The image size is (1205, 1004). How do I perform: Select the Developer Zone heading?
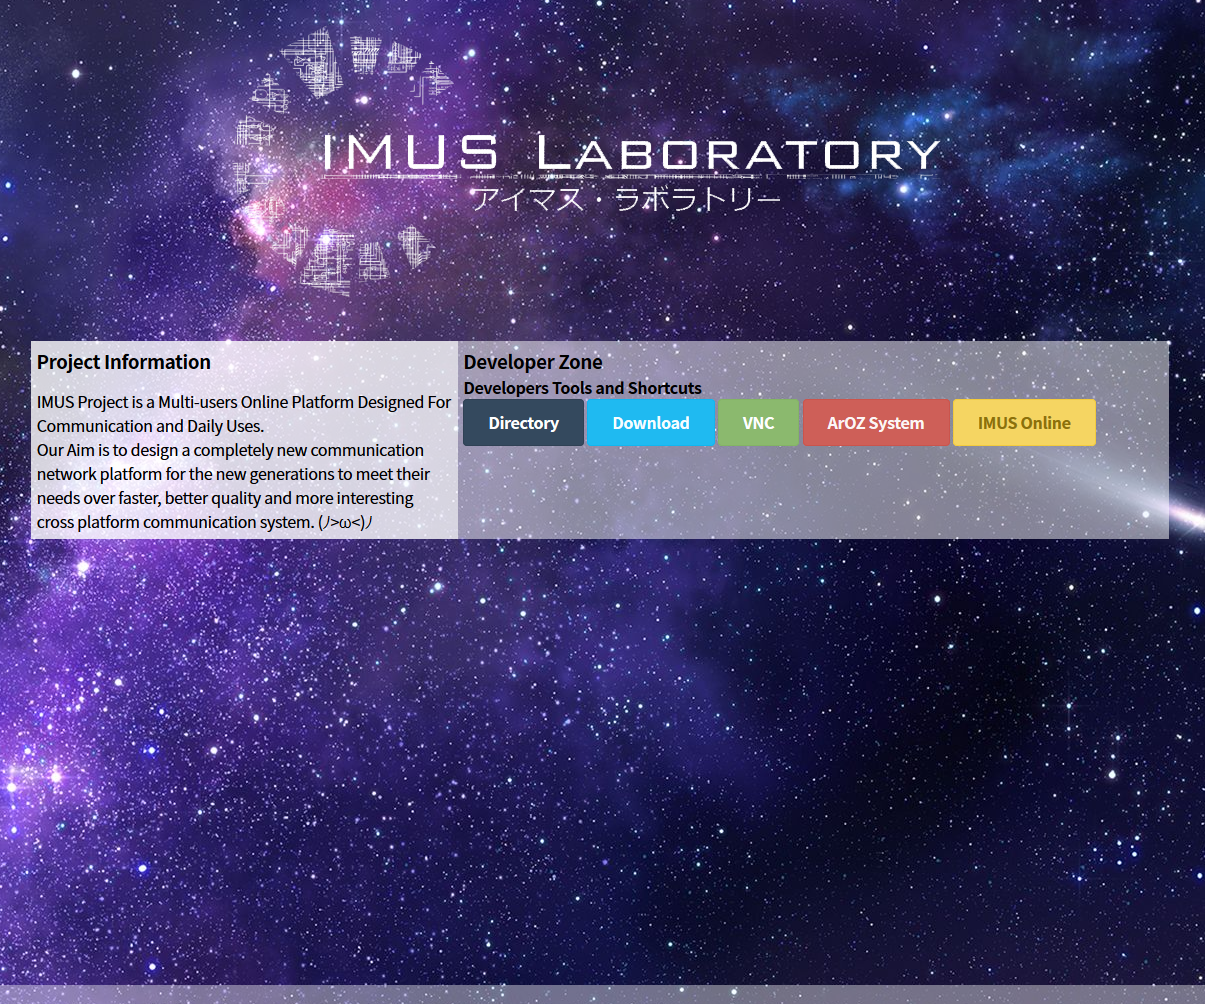533,362
